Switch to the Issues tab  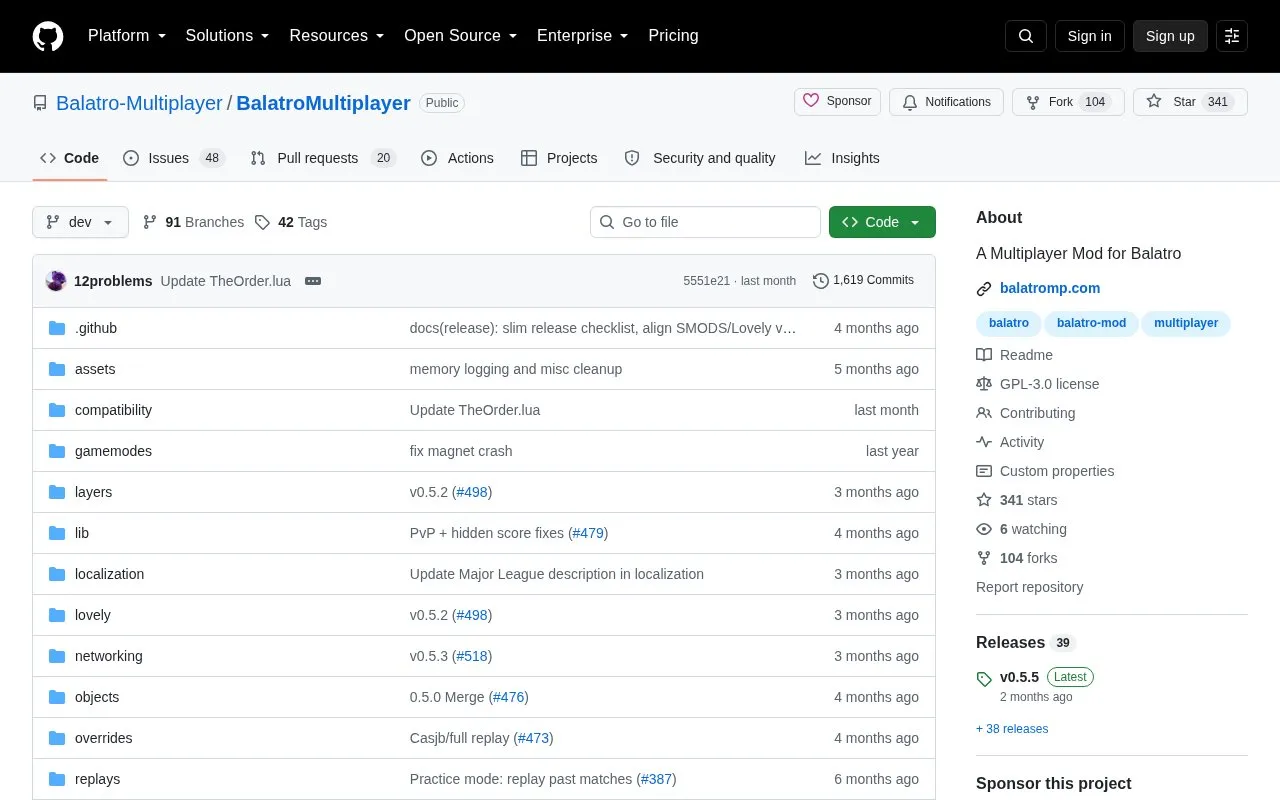tap(174, 158)
